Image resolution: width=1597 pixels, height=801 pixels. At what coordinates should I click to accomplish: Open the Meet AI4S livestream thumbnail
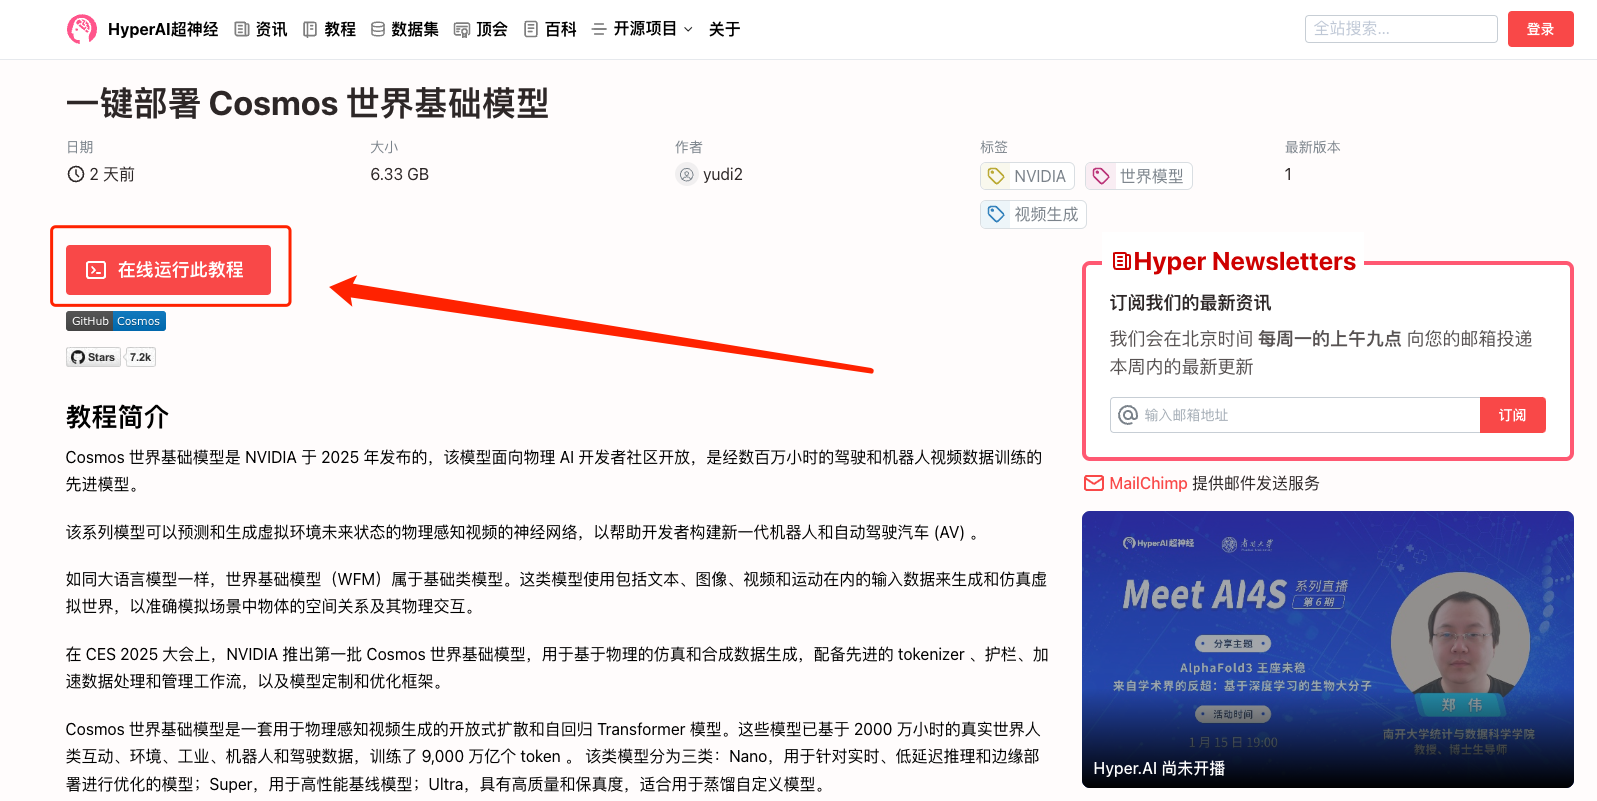(x=1328, y=649)
